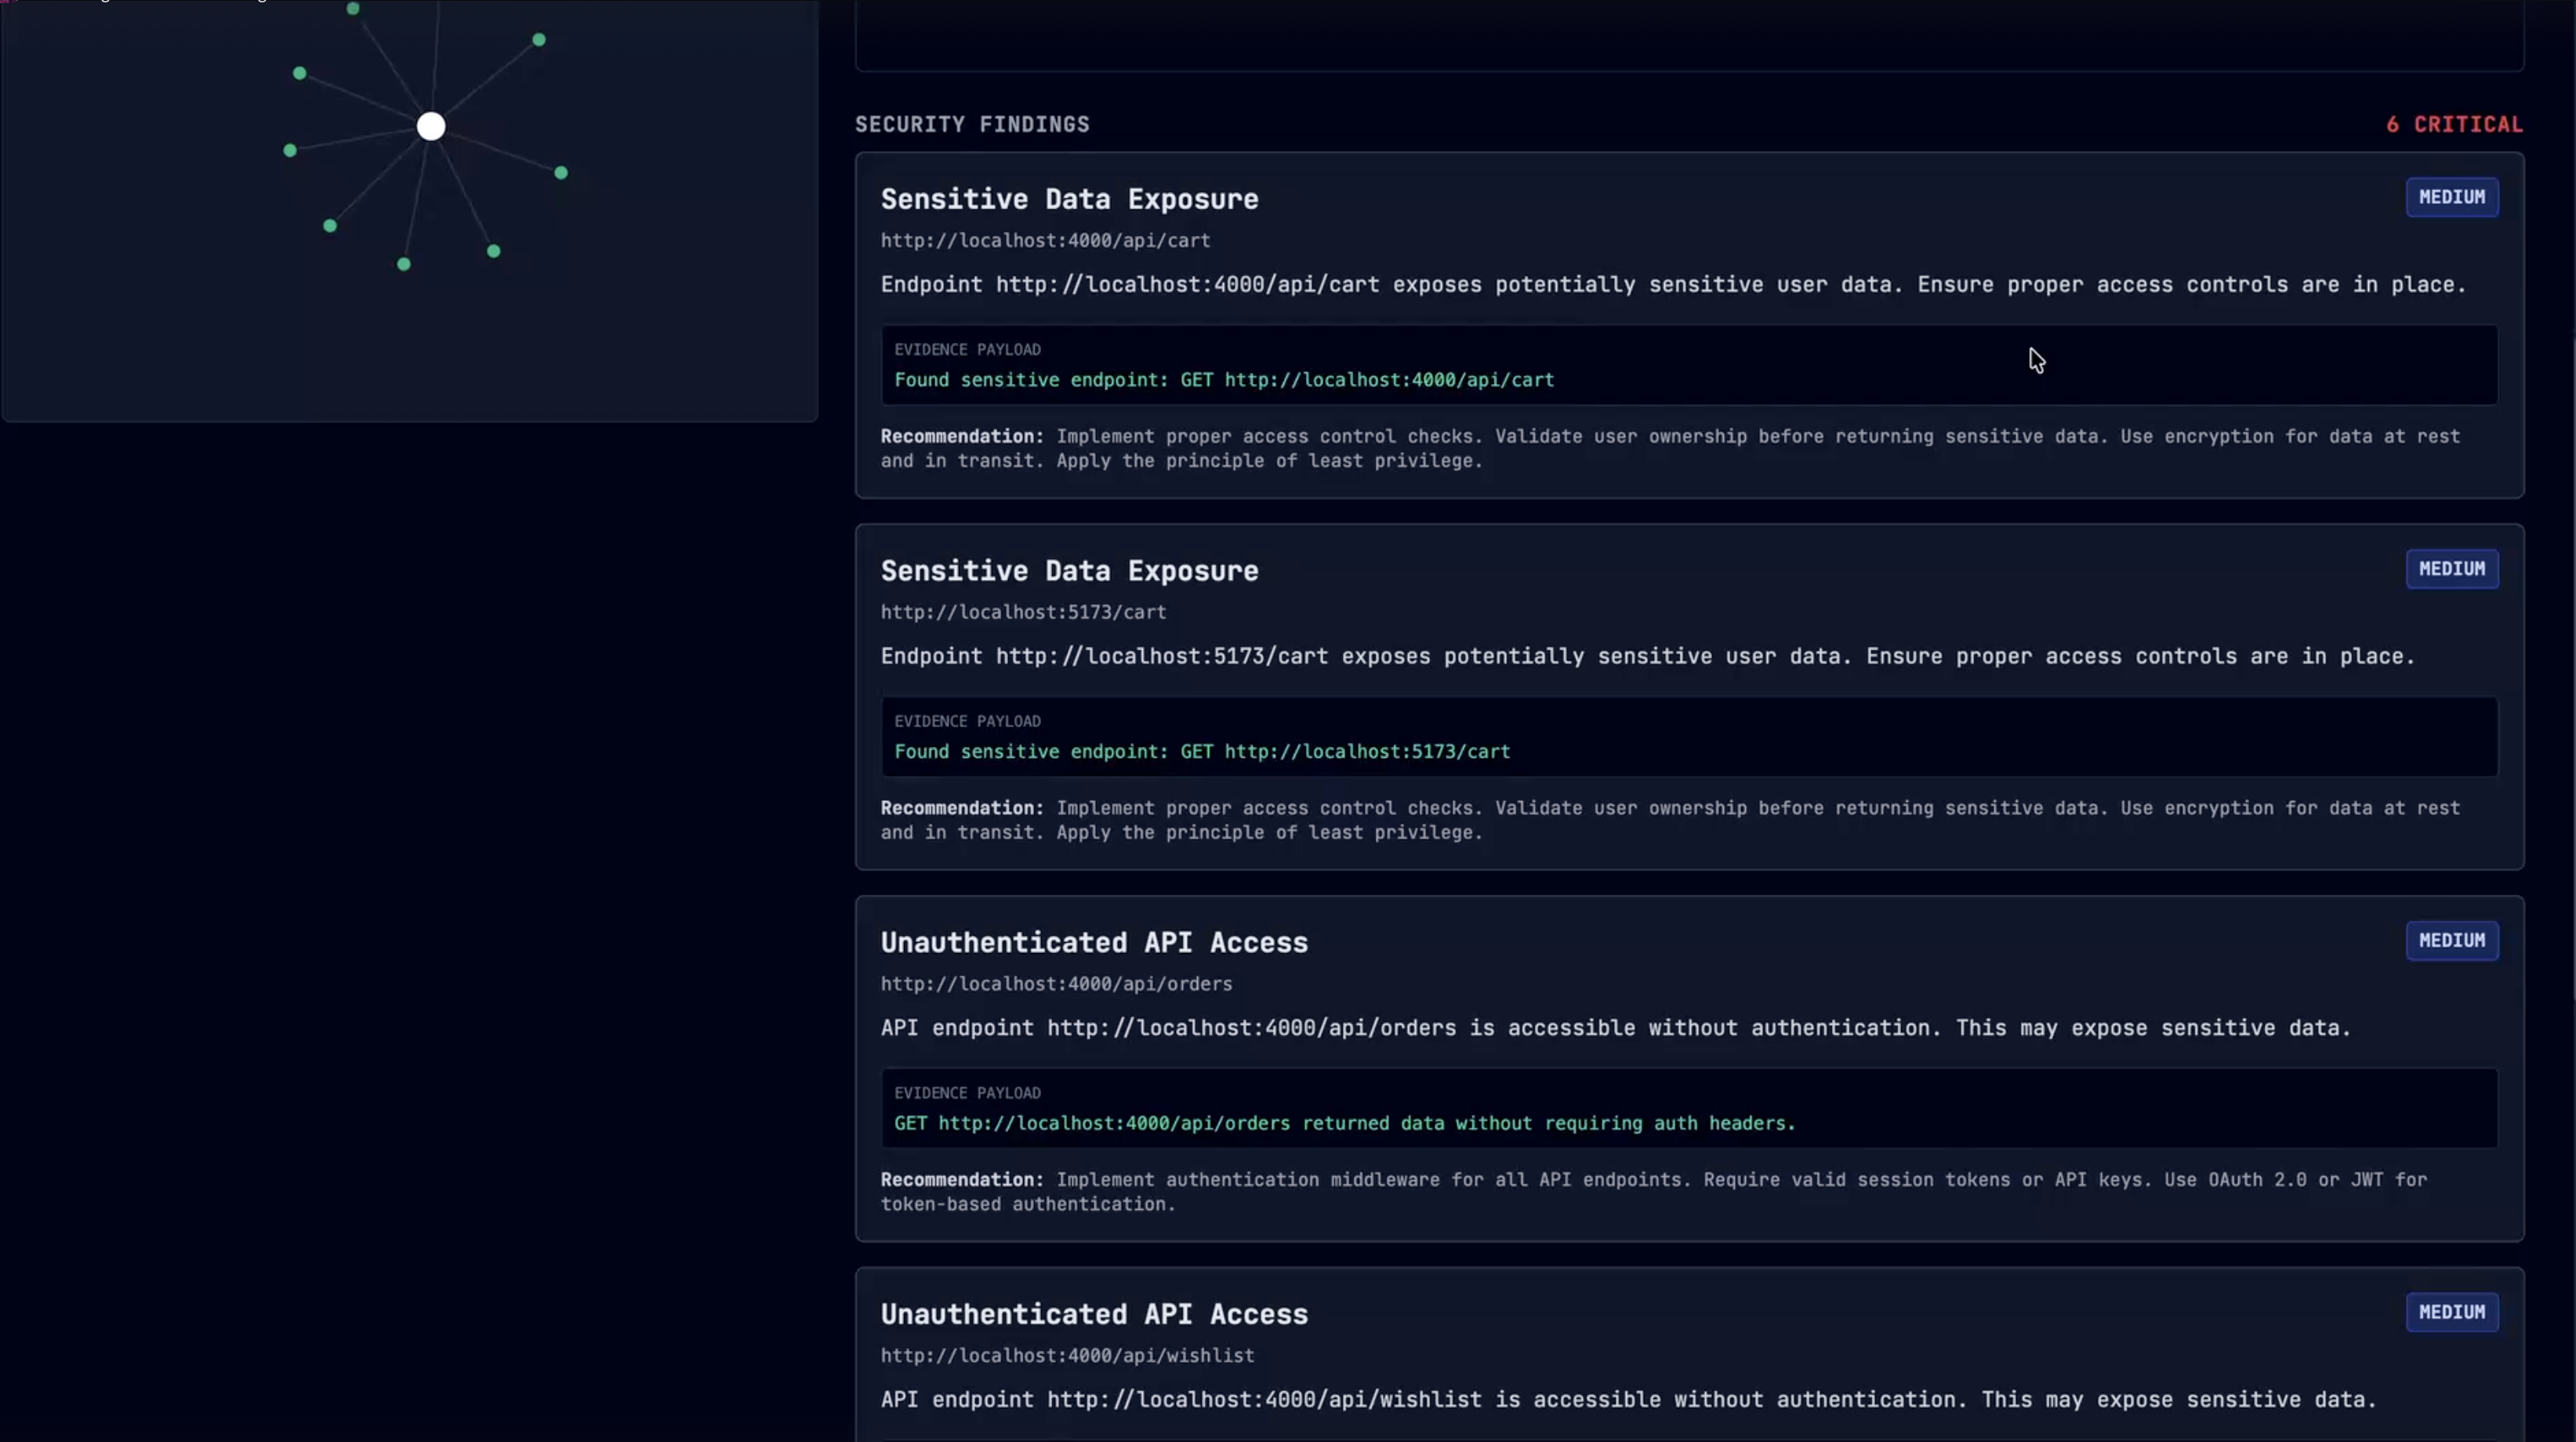Click MEDIUM badge on api/orders finding
The image size is (2576, 1442).
(2451, 941)
